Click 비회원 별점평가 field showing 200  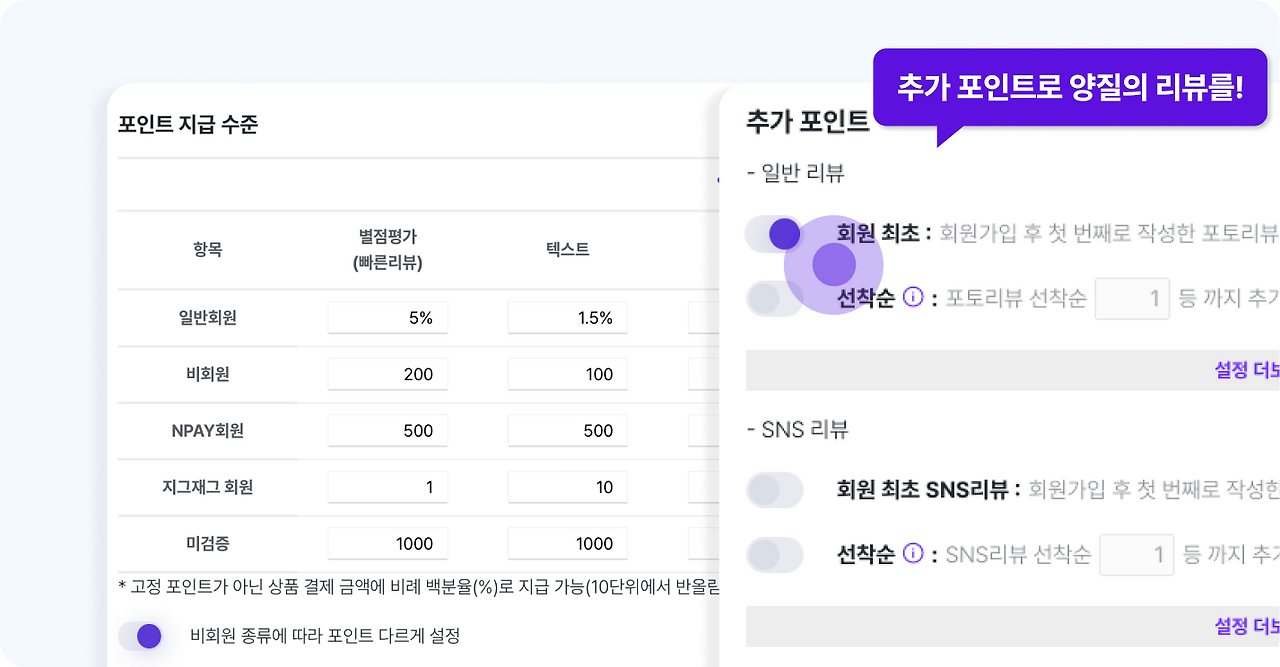click(388, 374)
